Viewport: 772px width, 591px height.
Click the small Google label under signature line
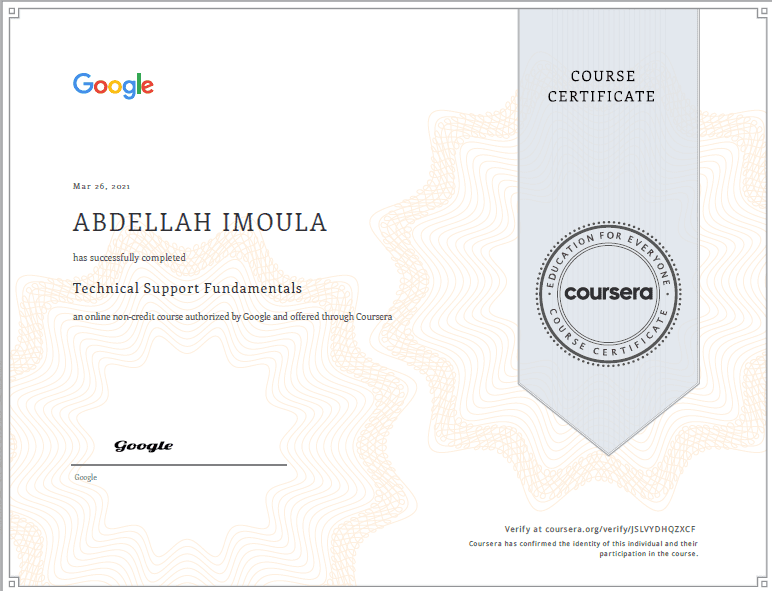(x=86, y=477)
